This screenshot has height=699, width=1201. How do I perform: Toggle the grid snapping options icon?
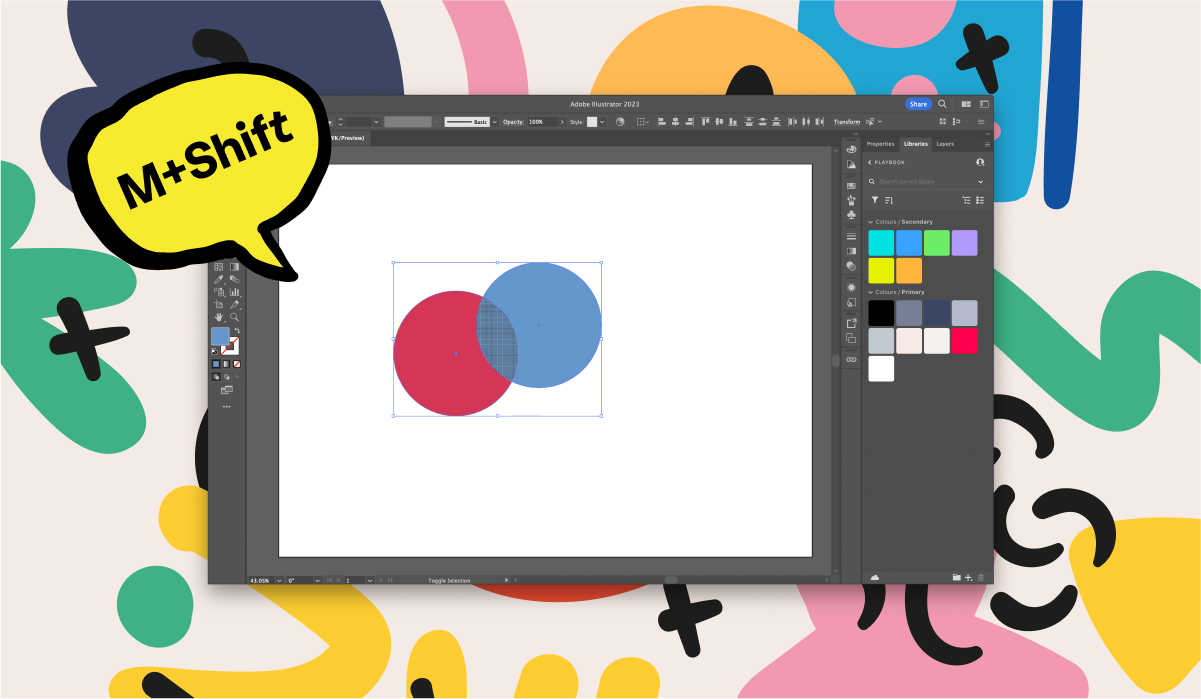pos(642,122)
